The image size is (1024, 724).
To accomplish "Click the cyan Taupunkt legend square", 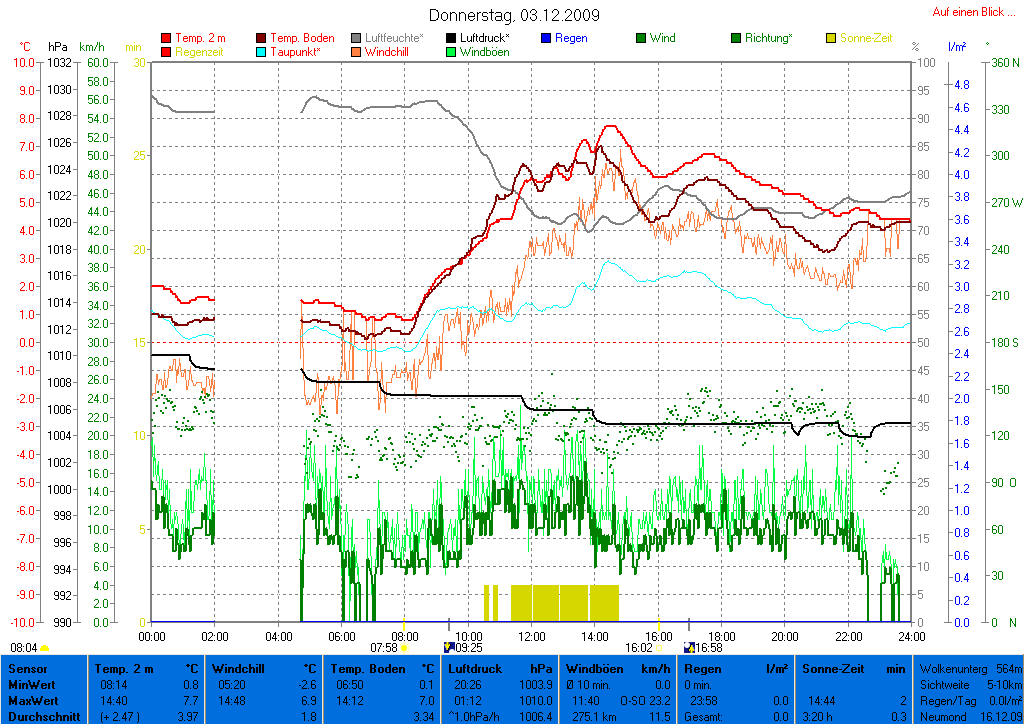I will tap(262, 51).
